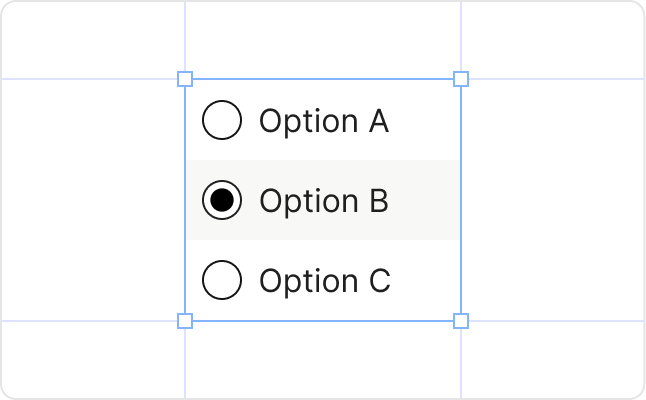Click the "Option B" text label
The width and height of the screenshot is (646, 400).
323,201
